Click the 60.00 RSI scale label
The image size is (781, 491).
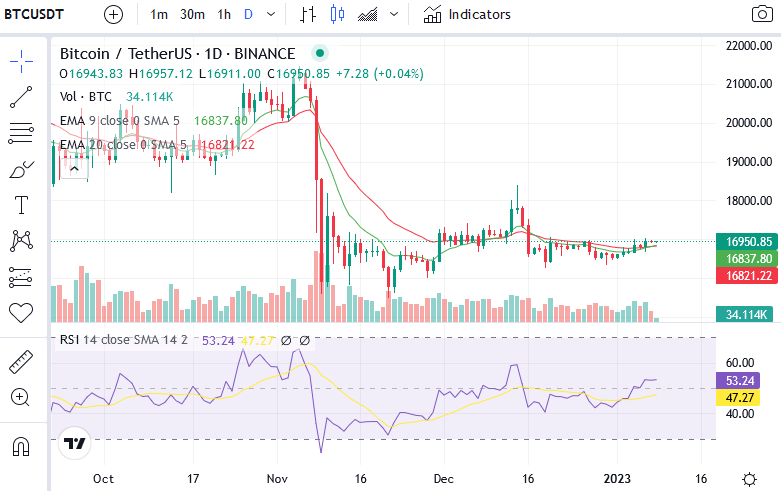pos(740,363)
